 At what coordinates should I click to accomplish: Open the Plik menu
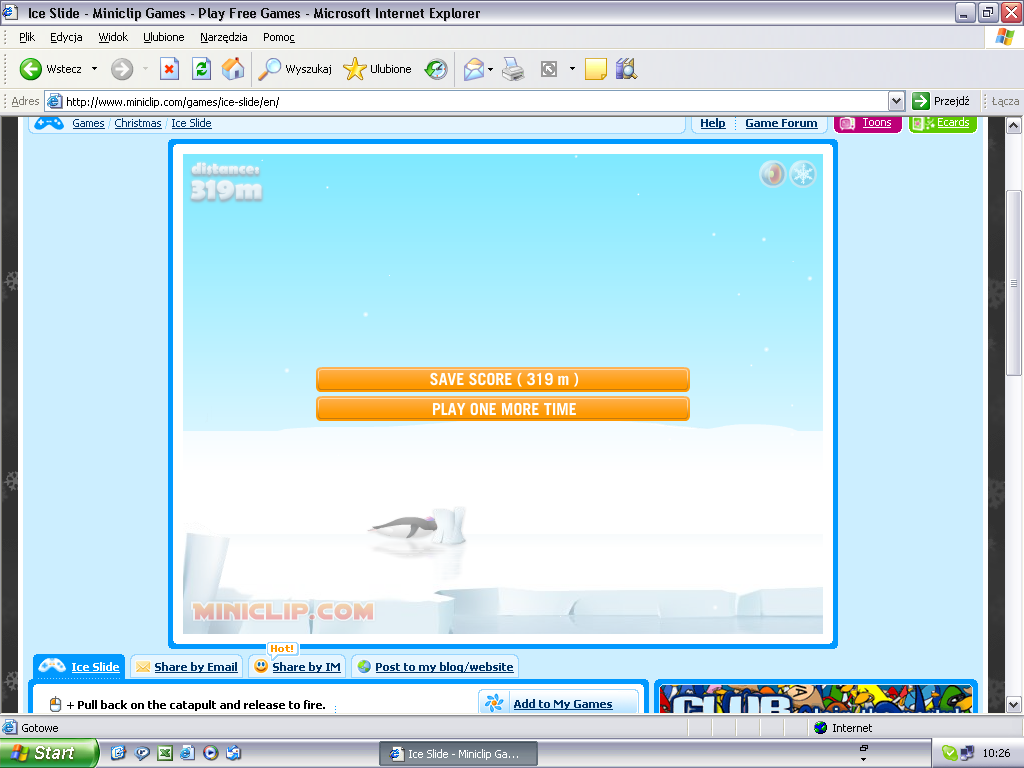pos(27,37)
